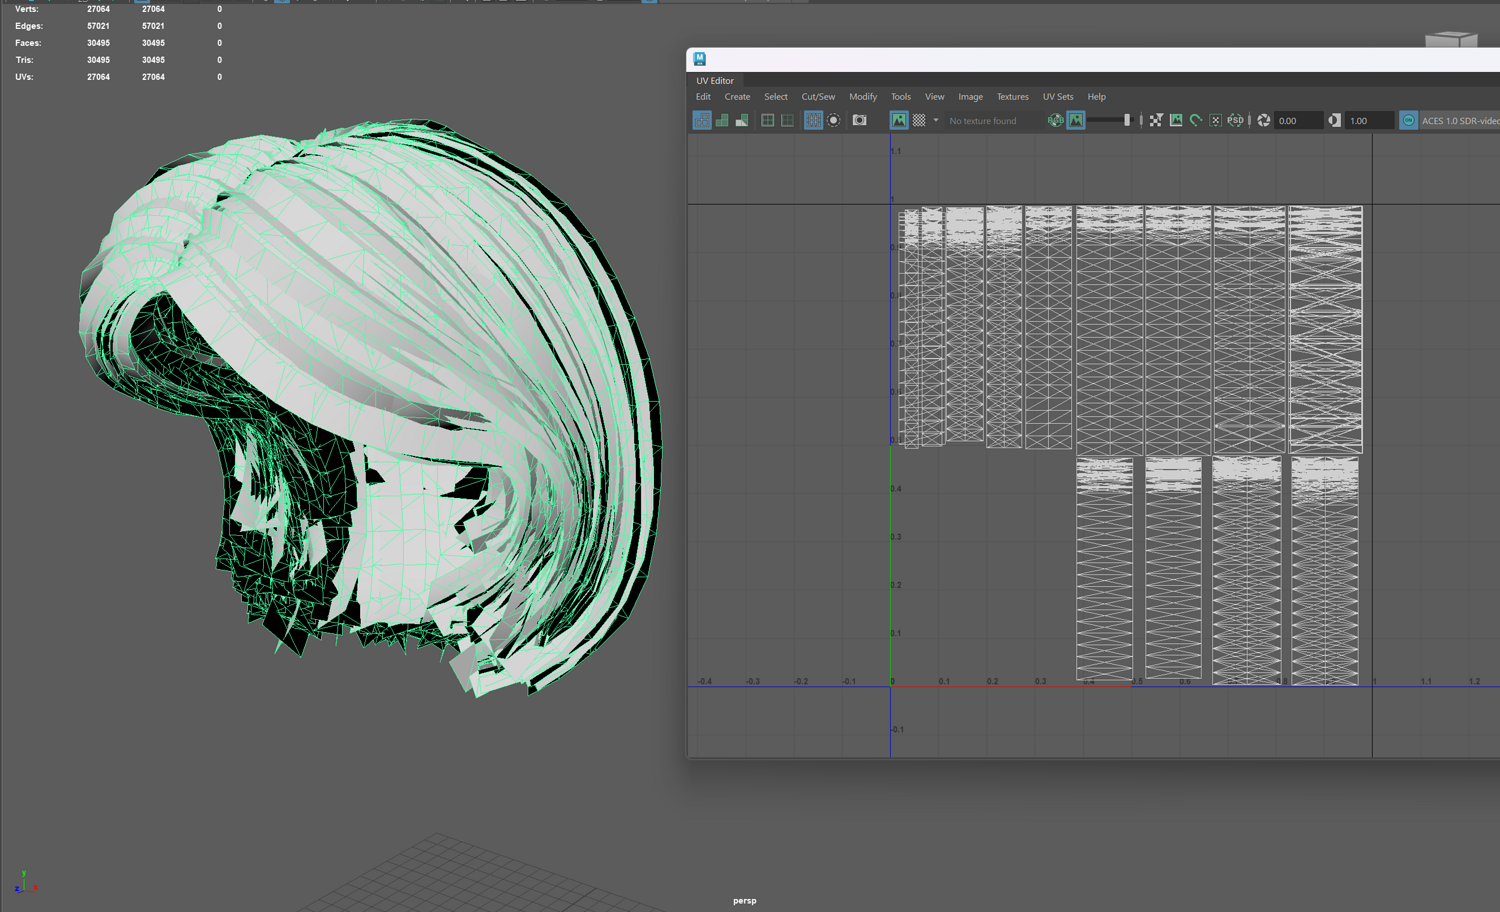Toggle the checker map display
Image resolution: width=1500 pixels, height=912 pixels.
(x=919, y=120)
